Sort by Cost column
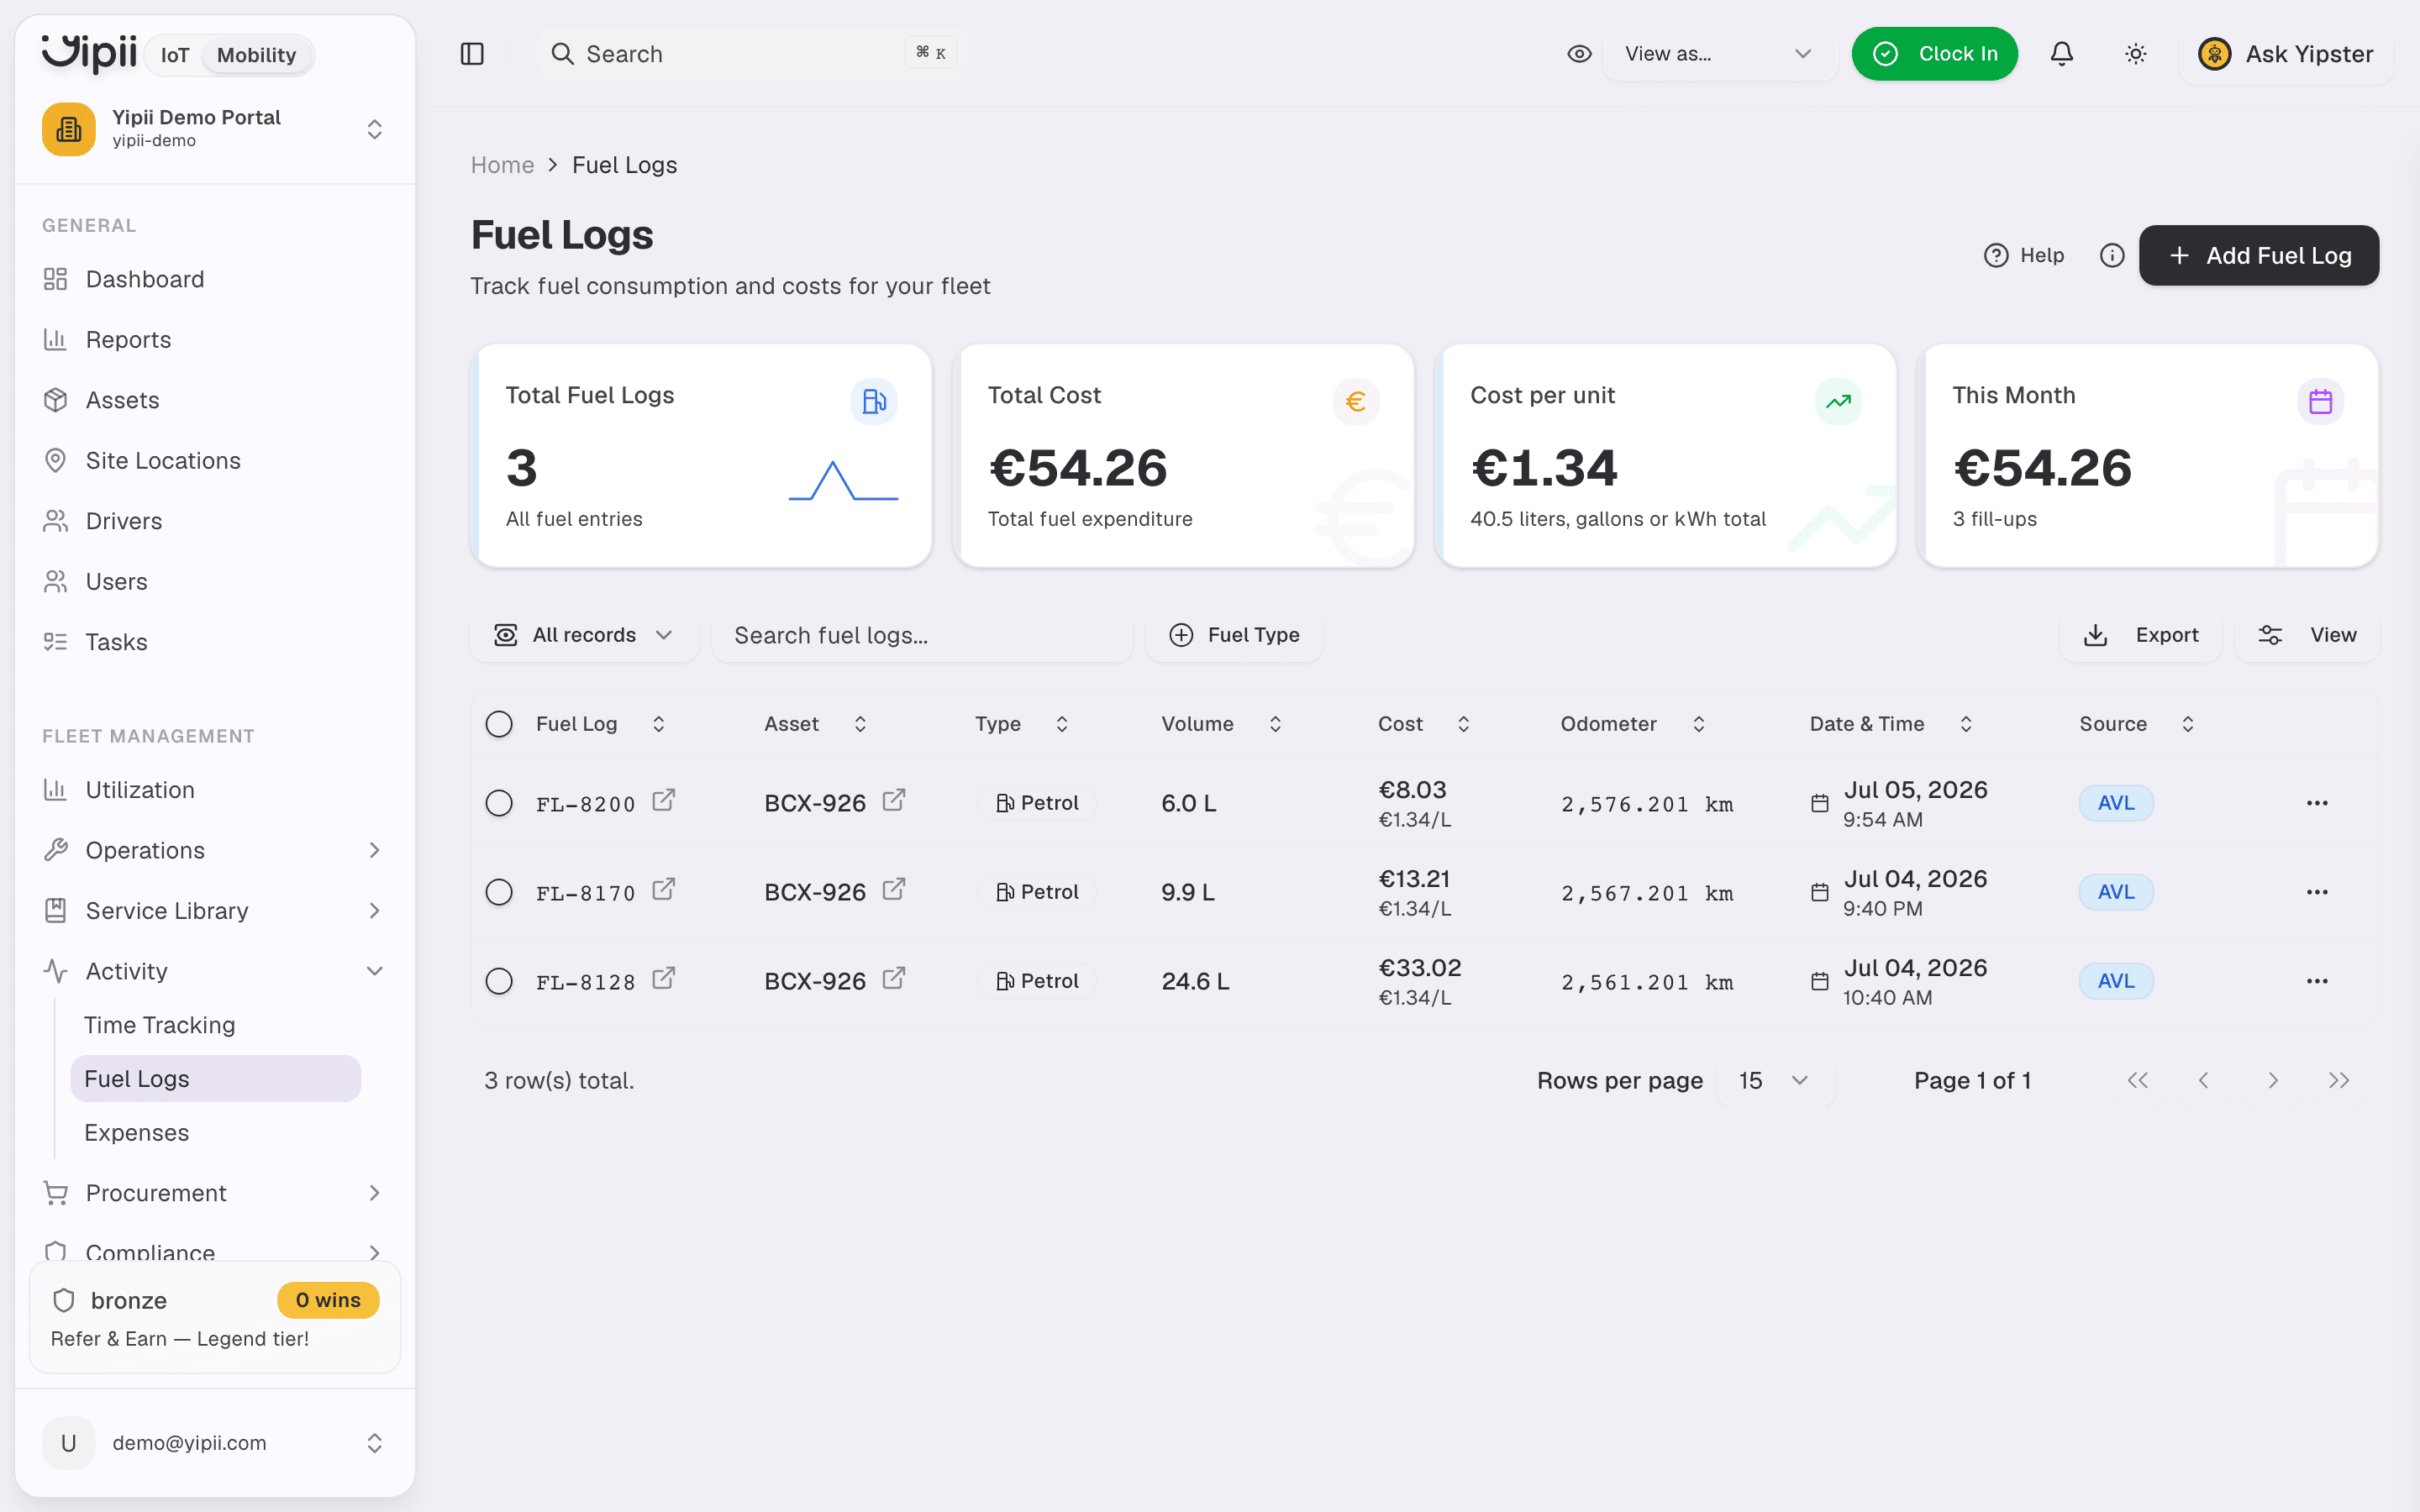The height and width of the screenshot is (1512, 2420). click(1424, 724)
